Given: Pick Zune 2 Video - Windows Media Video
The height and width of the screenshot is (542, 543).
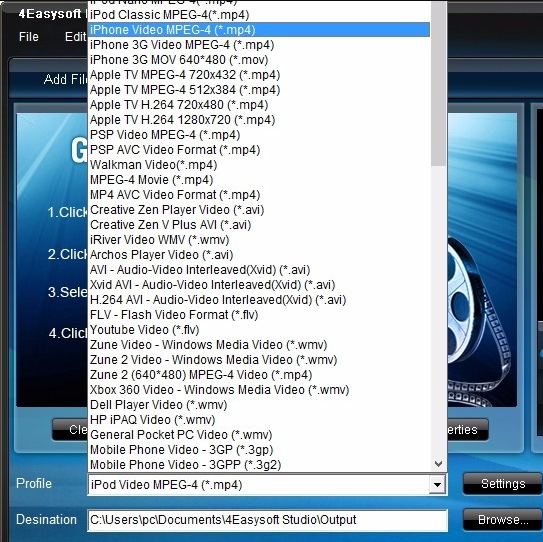Looking at the screenshot, I should (x=259, y=360).
